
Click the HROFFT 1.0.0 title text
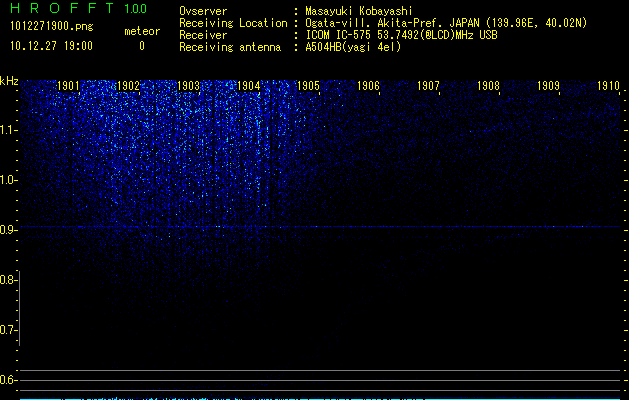point(78,8)
